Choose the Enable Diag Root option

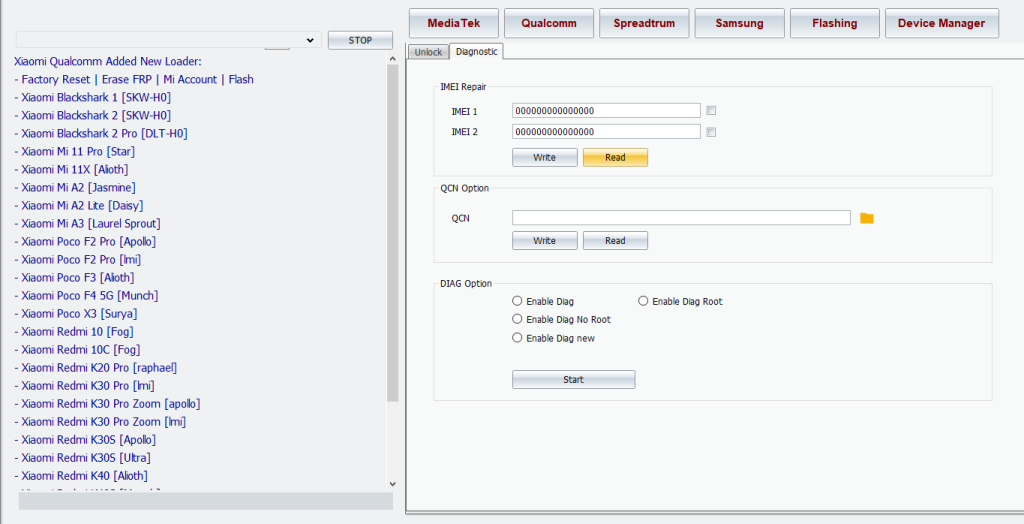tap(643, 301)
